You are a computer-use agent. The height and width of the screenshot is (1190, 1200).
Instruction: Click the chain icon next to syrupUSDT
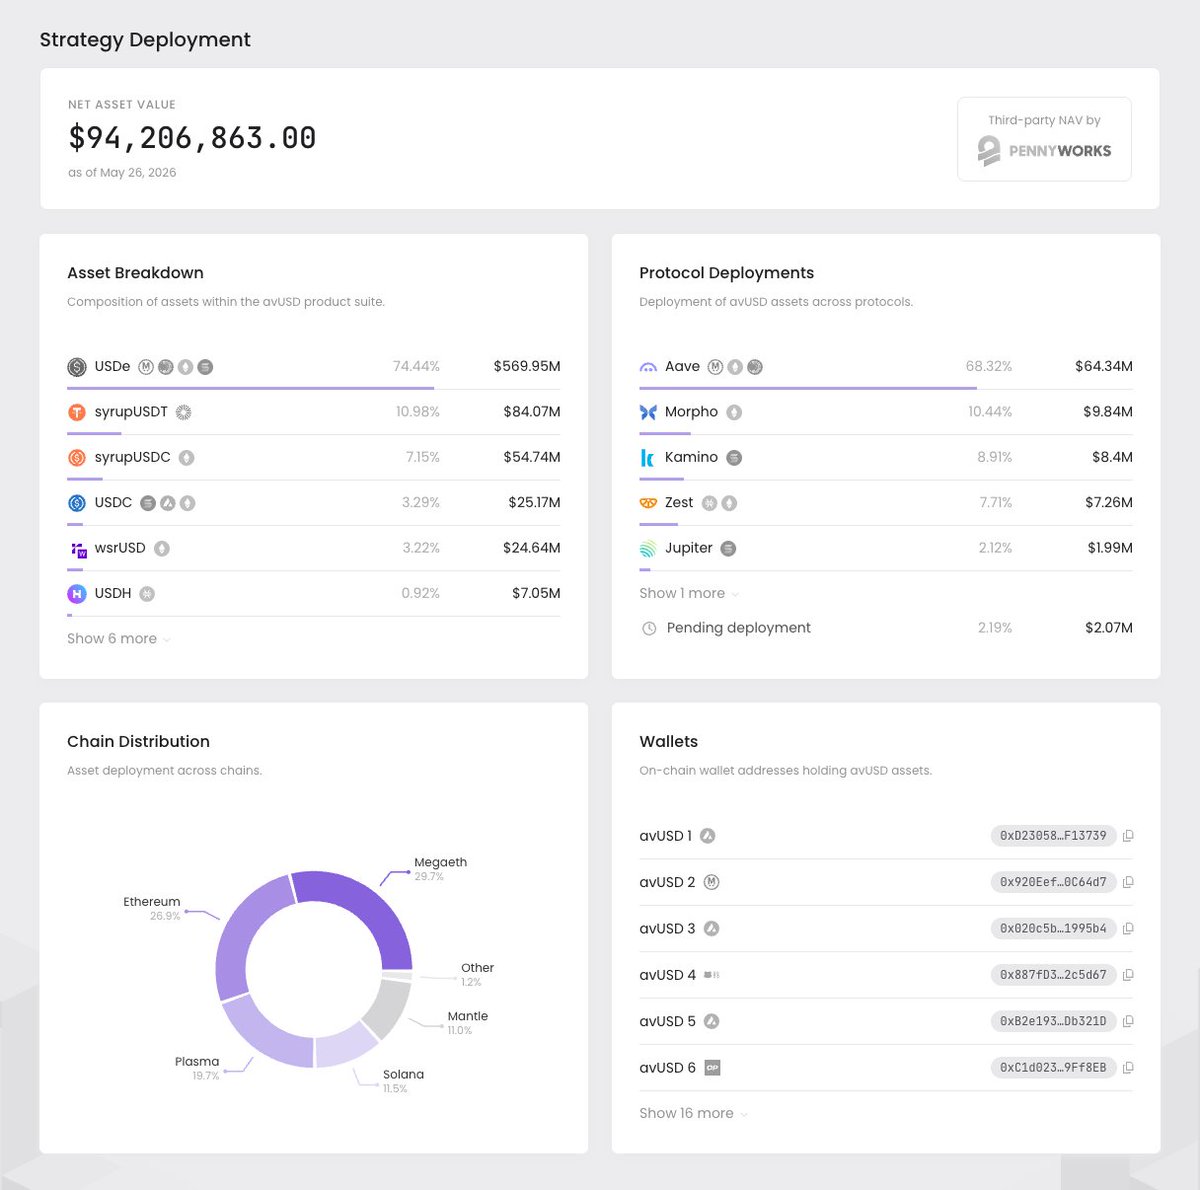[184, 412]
